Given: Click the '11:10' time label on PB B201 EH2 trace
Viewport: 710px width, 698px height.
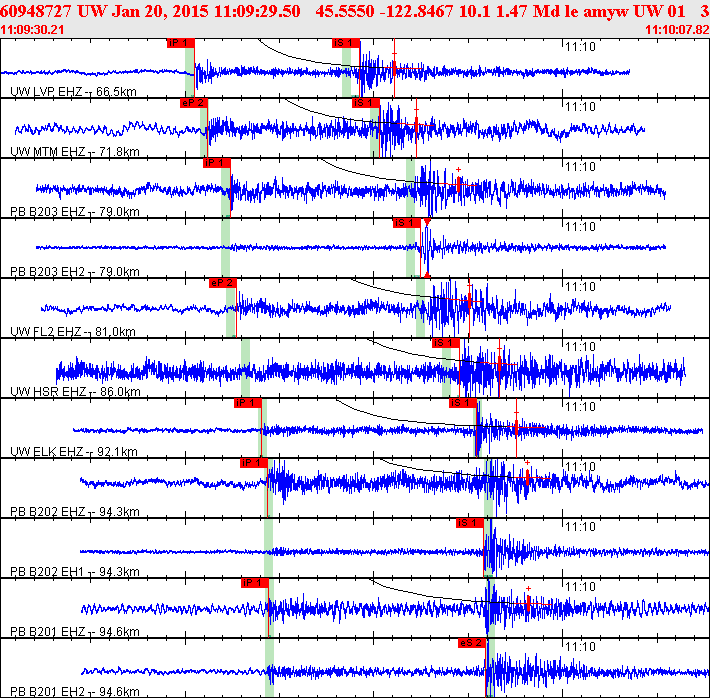Looking at the screenshot, I should 580,646.
